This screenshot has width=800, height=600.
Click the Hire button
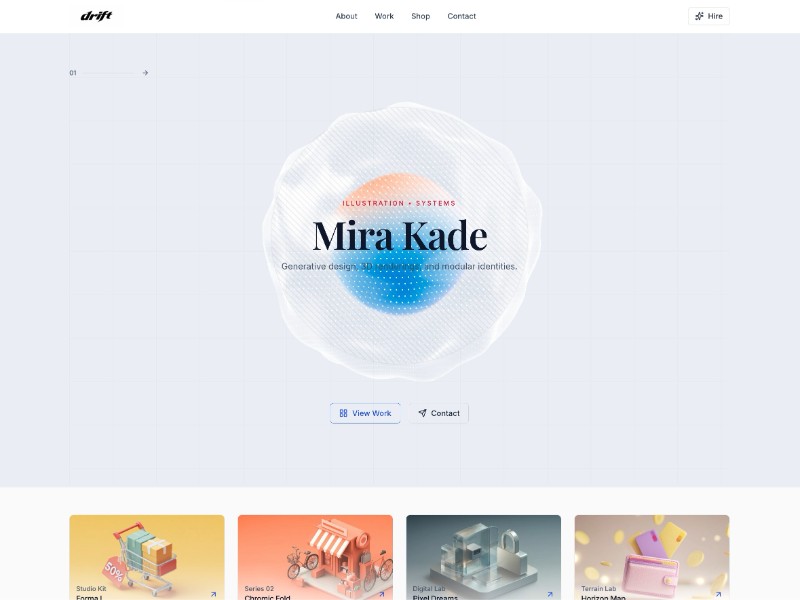pyautogui.click(x=709, y=16)
